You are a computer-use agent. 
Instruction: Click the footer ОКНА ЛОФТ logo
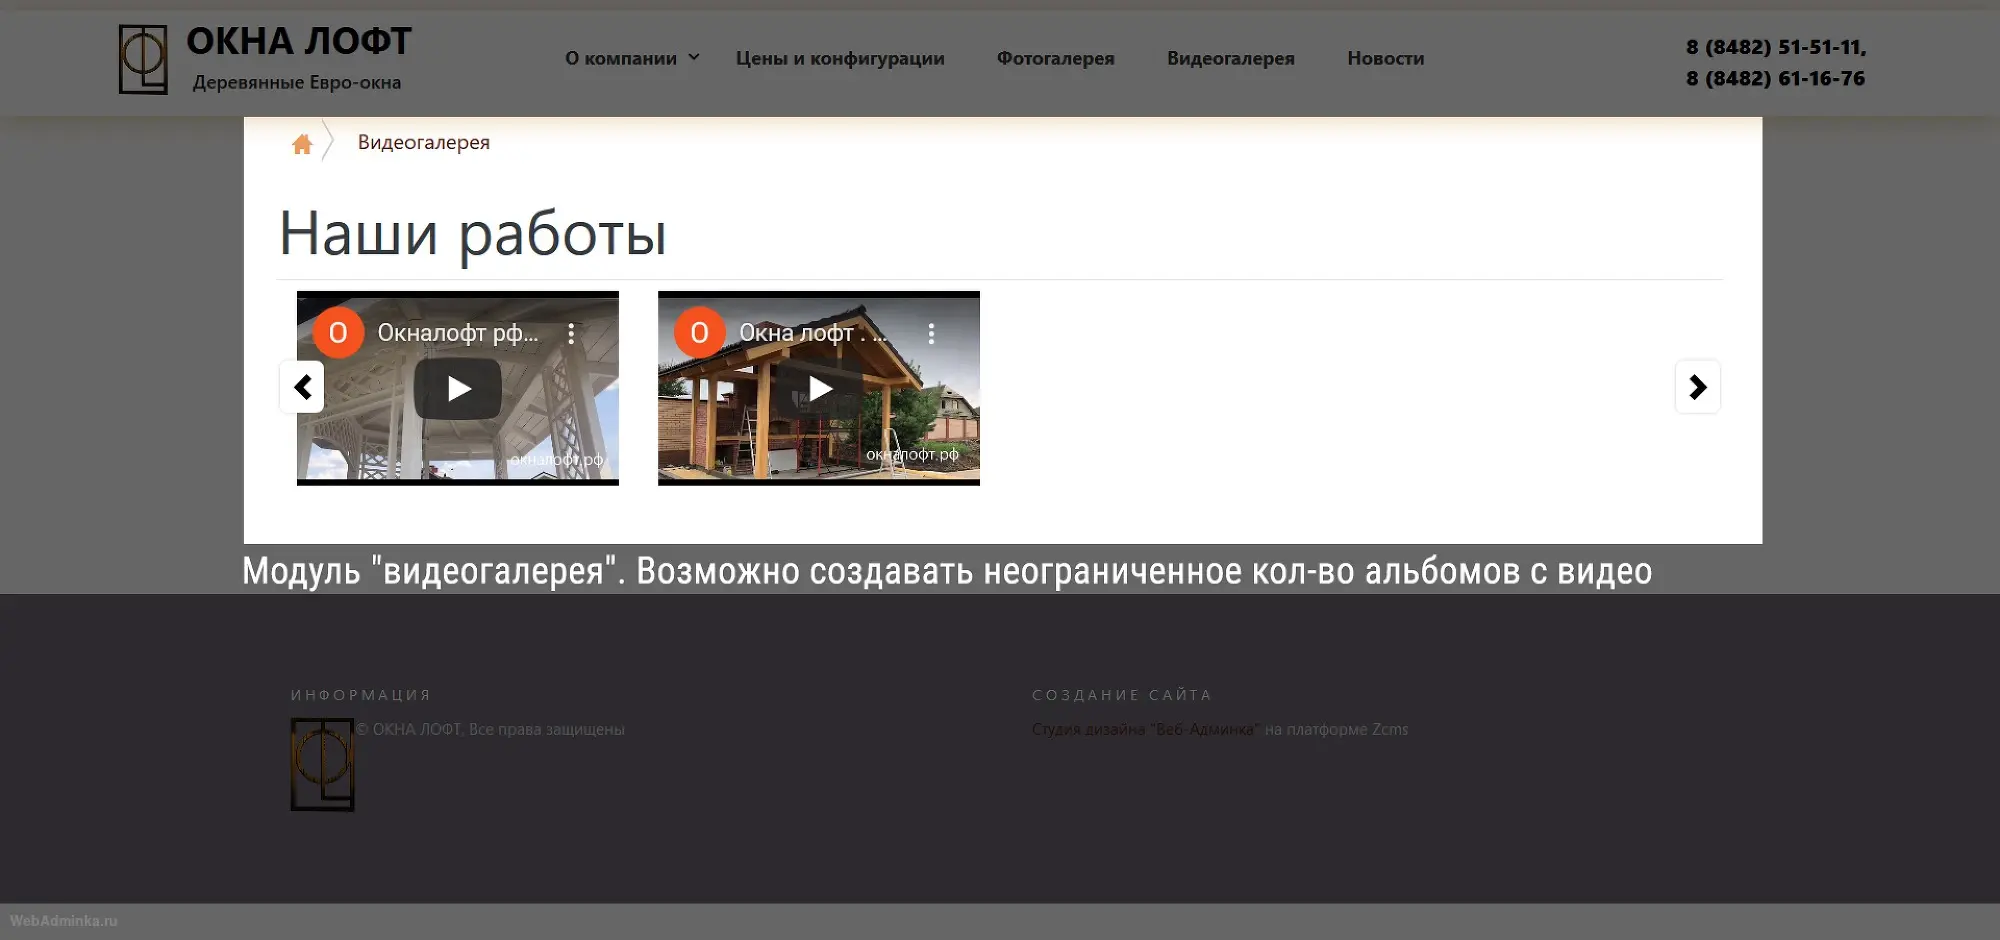(322, 765)
